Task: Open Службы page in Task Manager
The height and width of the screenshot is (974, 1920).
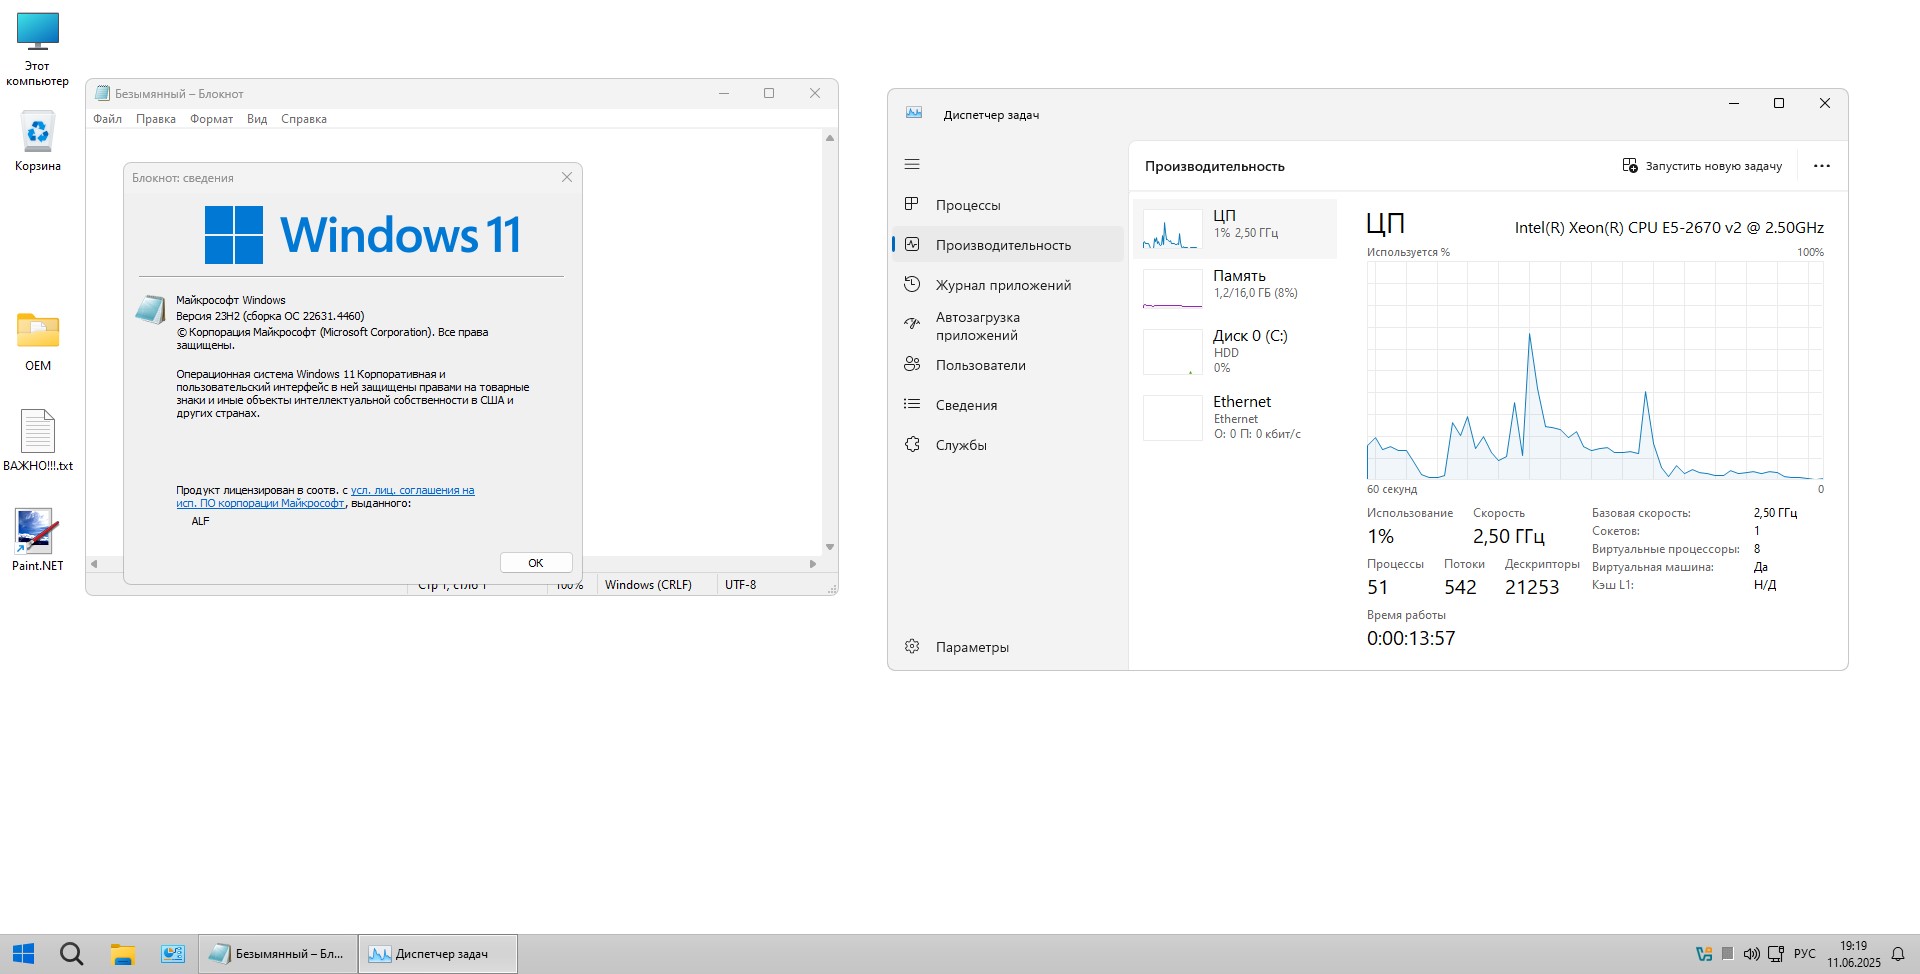Action: tap(1007, 445)
